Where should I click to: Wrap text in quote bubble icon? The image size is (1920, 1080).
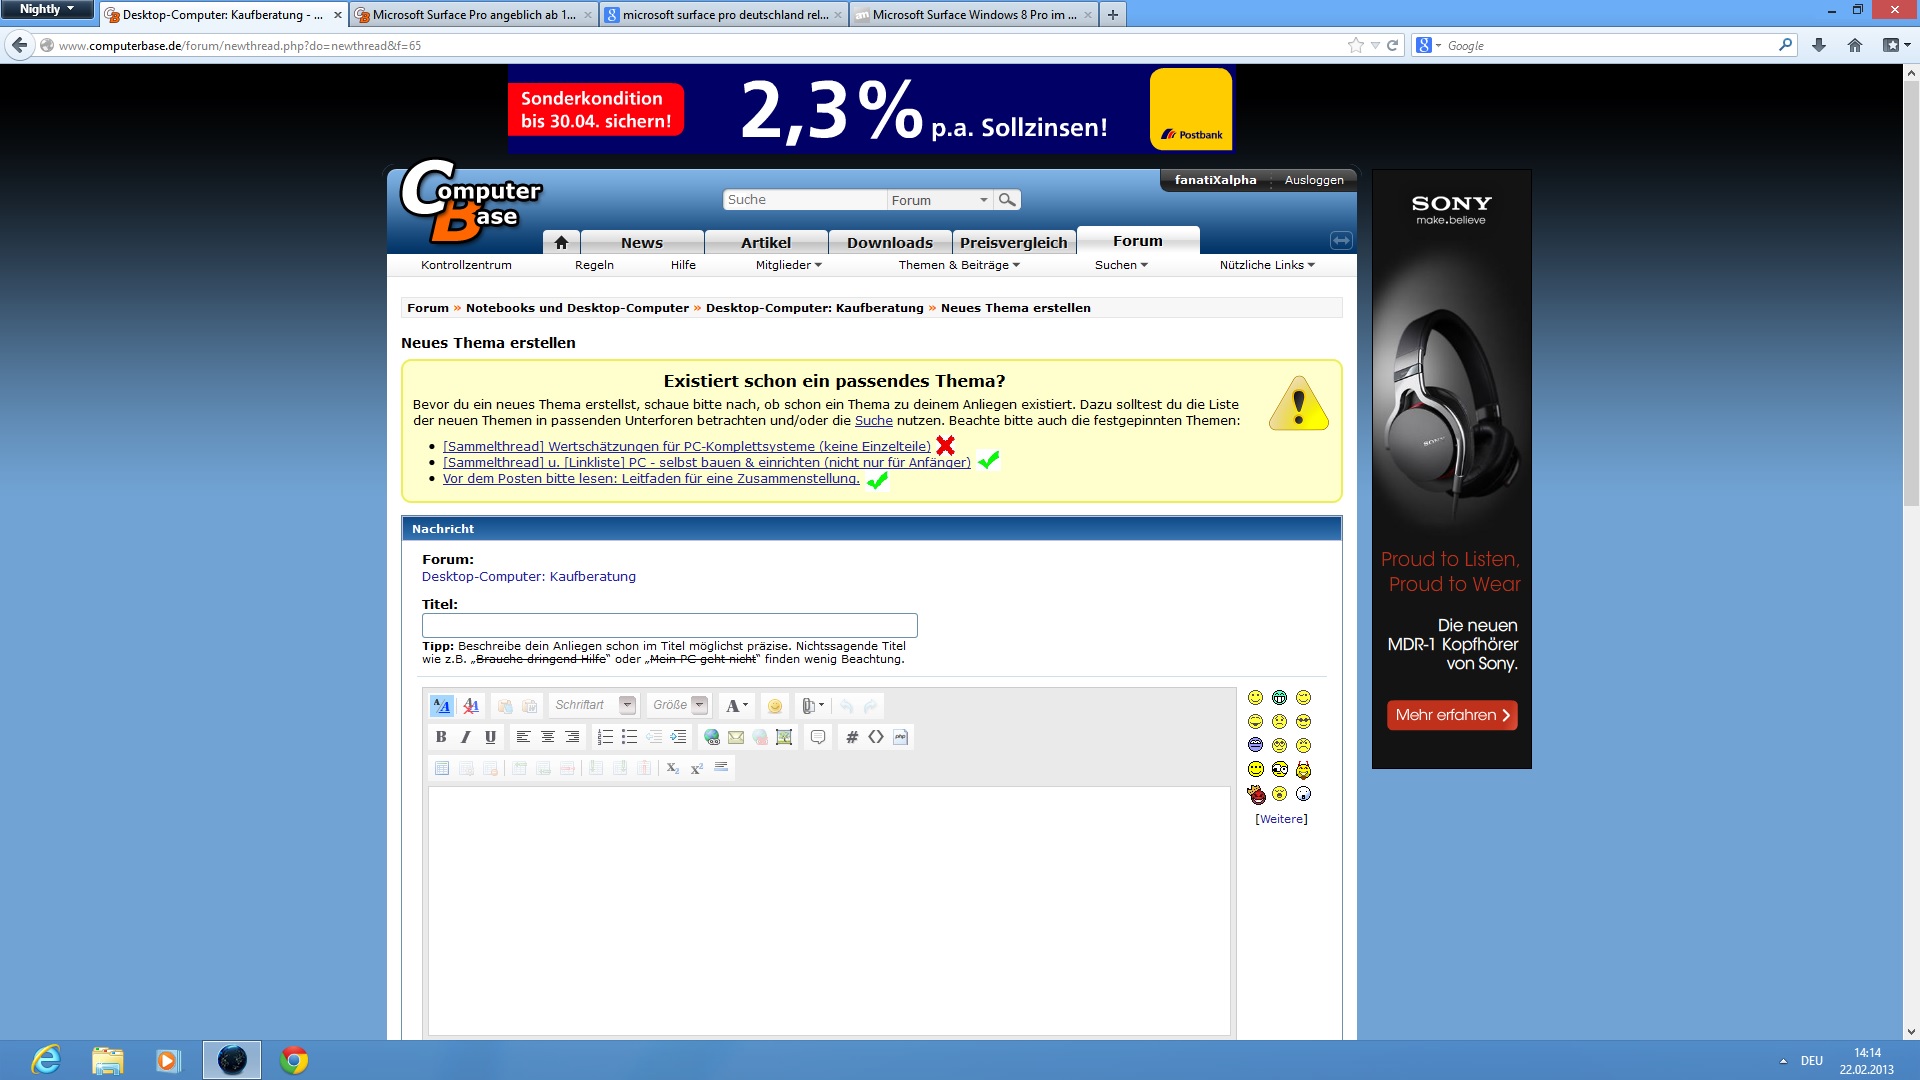(818, 737)
